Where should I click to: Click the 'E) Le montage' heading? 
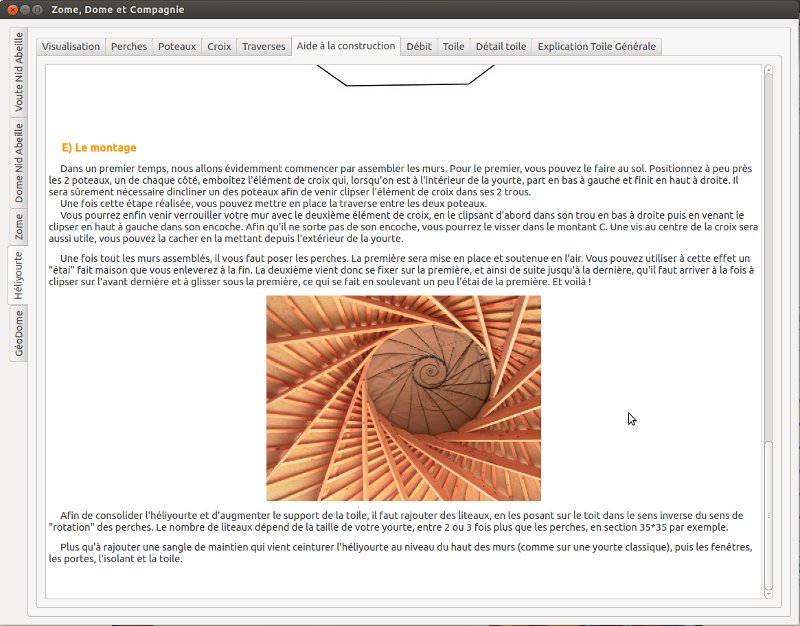point(99,147)
